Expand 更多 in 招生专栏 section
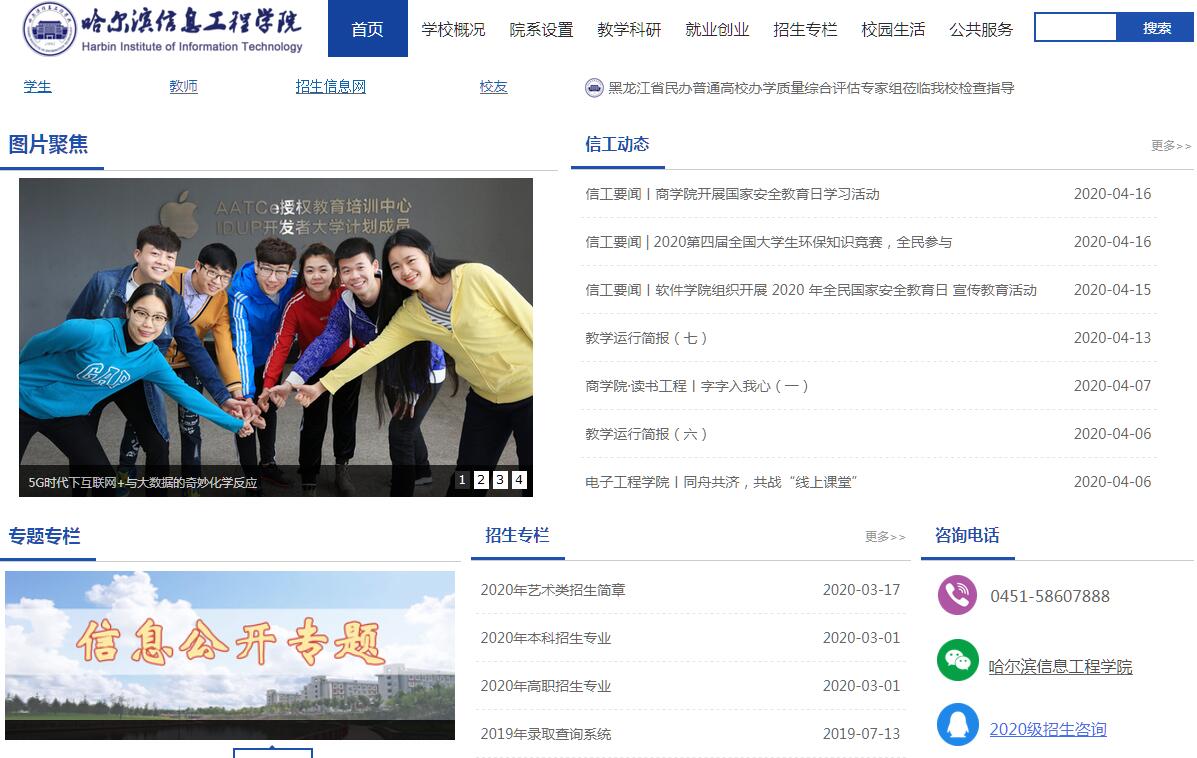This screenshot has width=1197, height=758. click(x=885, y=537)
